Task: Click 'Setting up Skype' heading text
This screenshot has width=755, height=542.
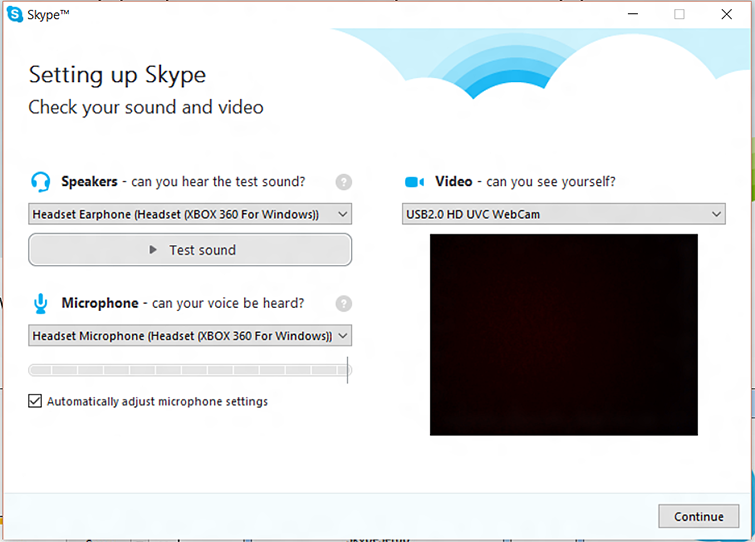Action: pos(117,75)
